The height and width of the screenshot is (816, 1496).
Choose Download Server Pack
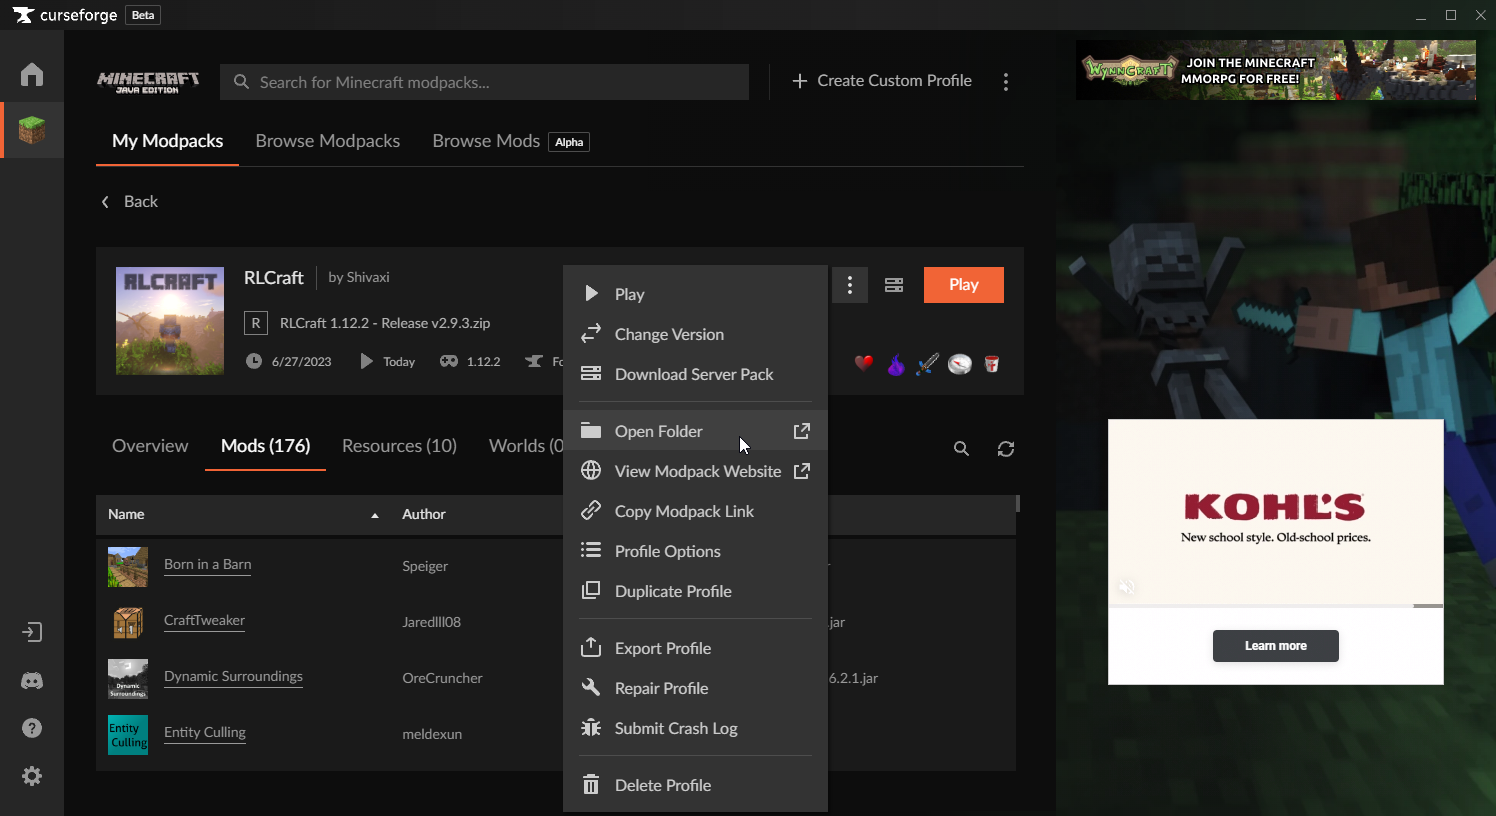[x=695, y=374]
